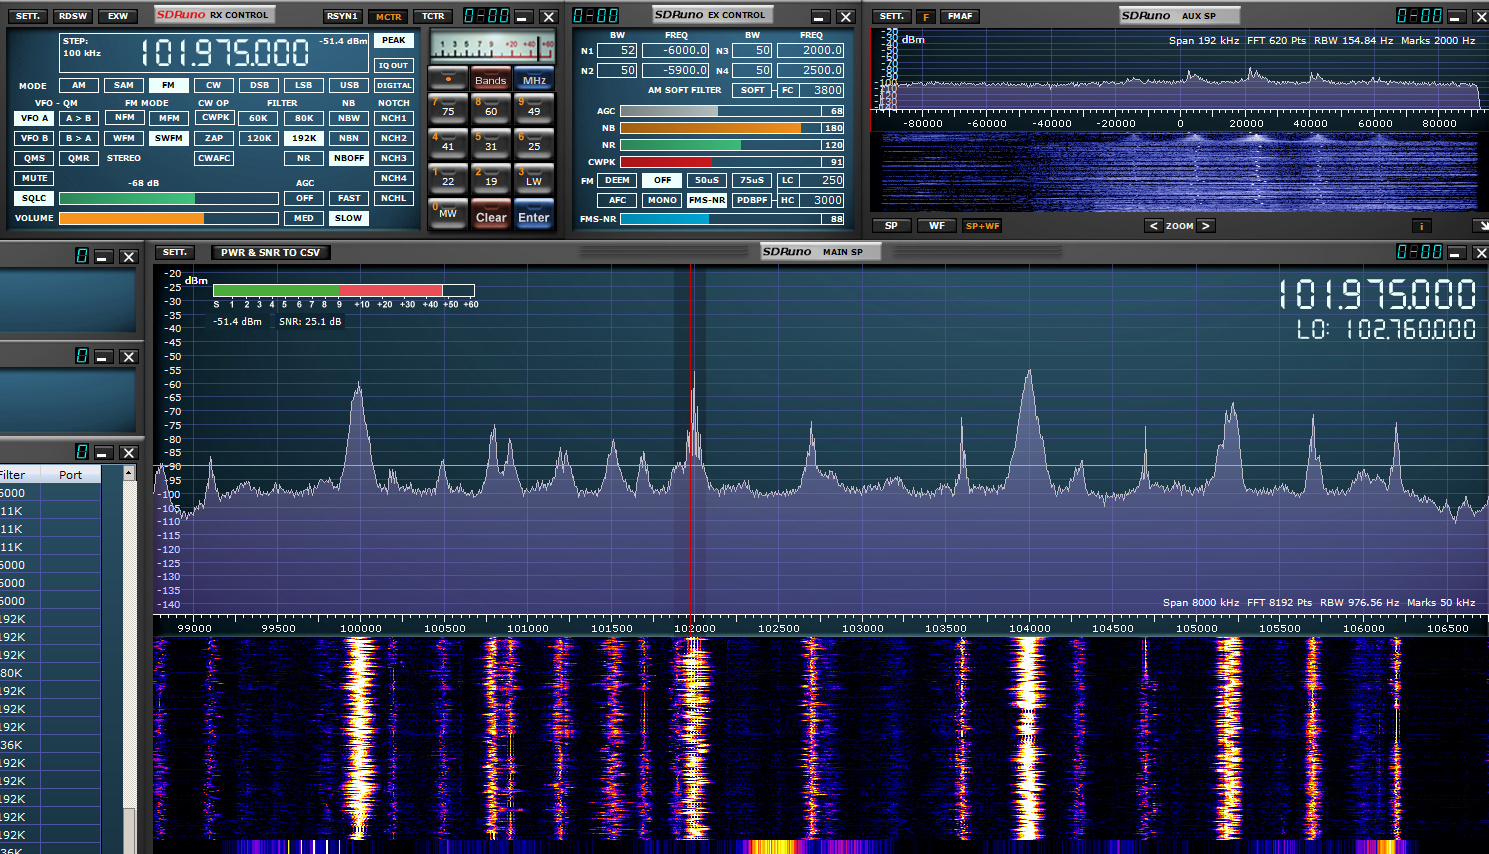The height and width of the screenshot is (854, 1489).
Task: Click the IQ OUT button
Action: [394, 65]
